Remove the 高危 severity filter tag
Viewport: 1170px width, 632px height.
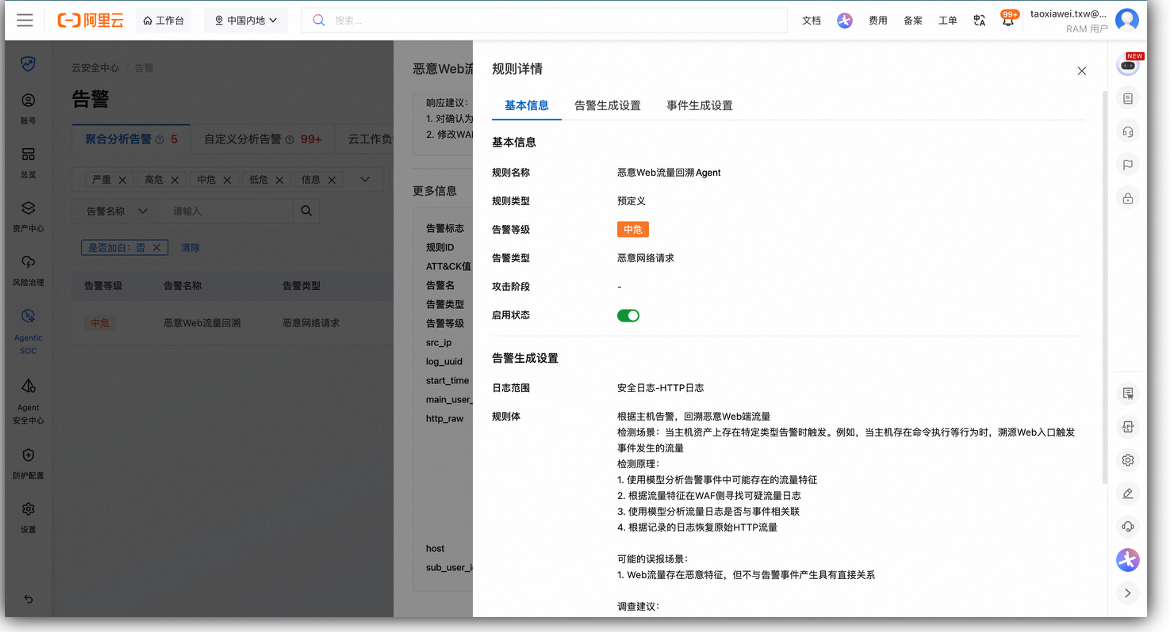click(x=175, y=180)
